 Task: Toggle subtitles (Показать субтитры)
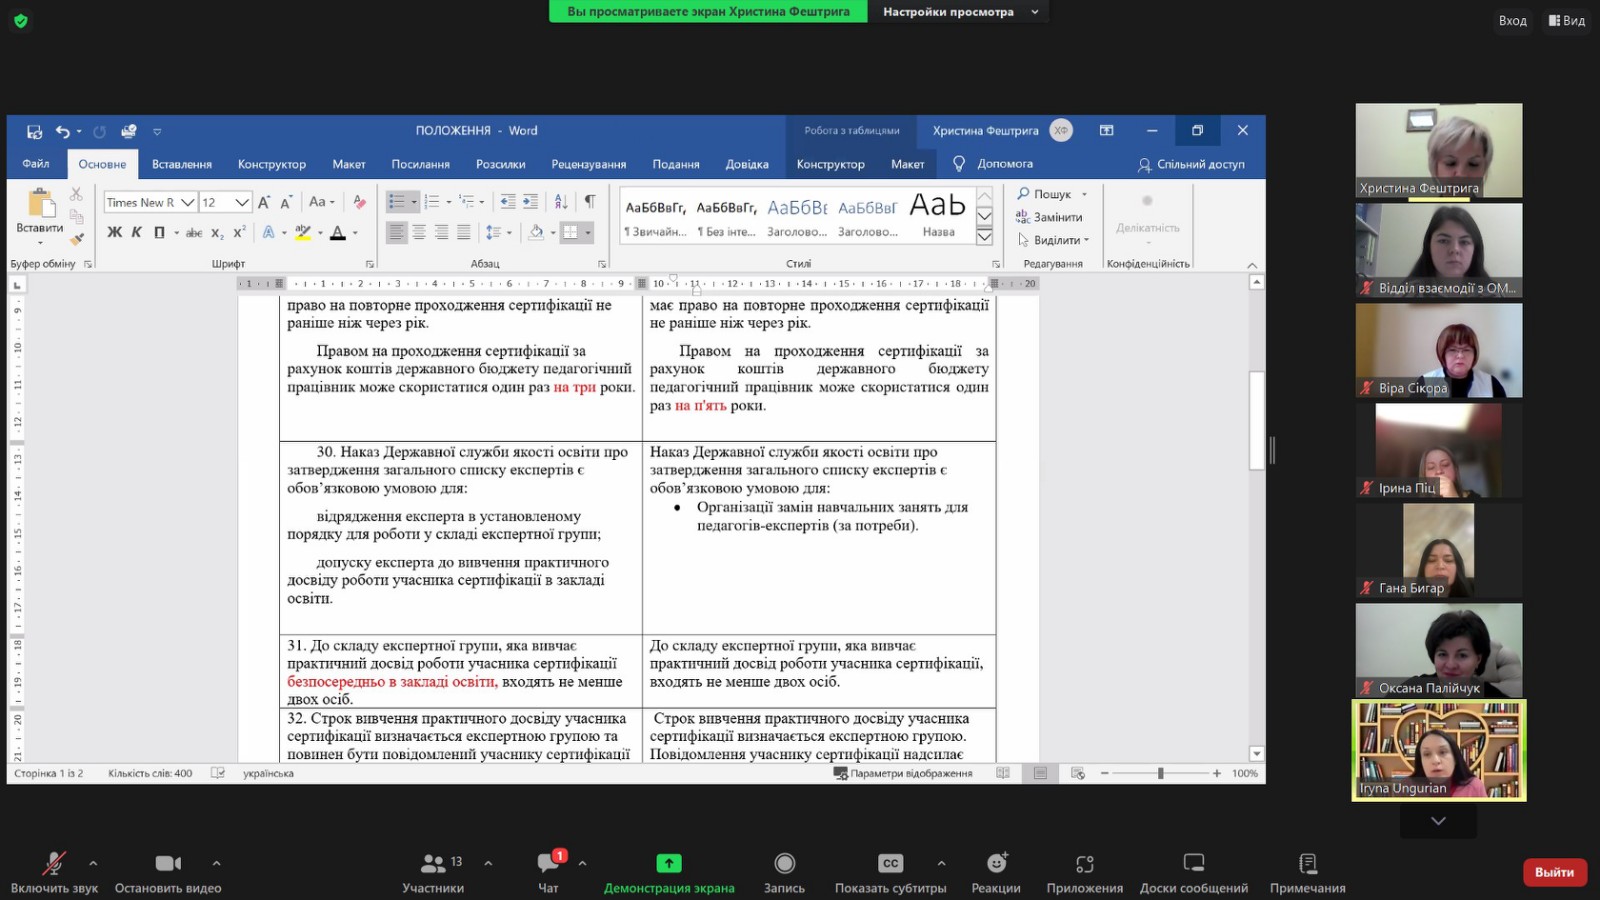[890, 872]
